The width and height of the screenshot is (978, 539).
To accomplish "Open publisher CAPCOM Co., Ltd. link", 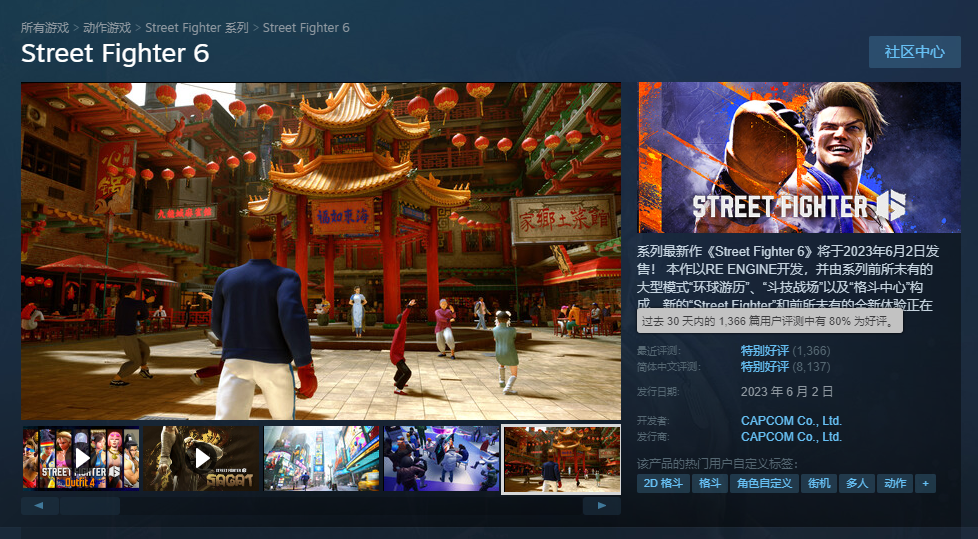I will tap(791, 437).
